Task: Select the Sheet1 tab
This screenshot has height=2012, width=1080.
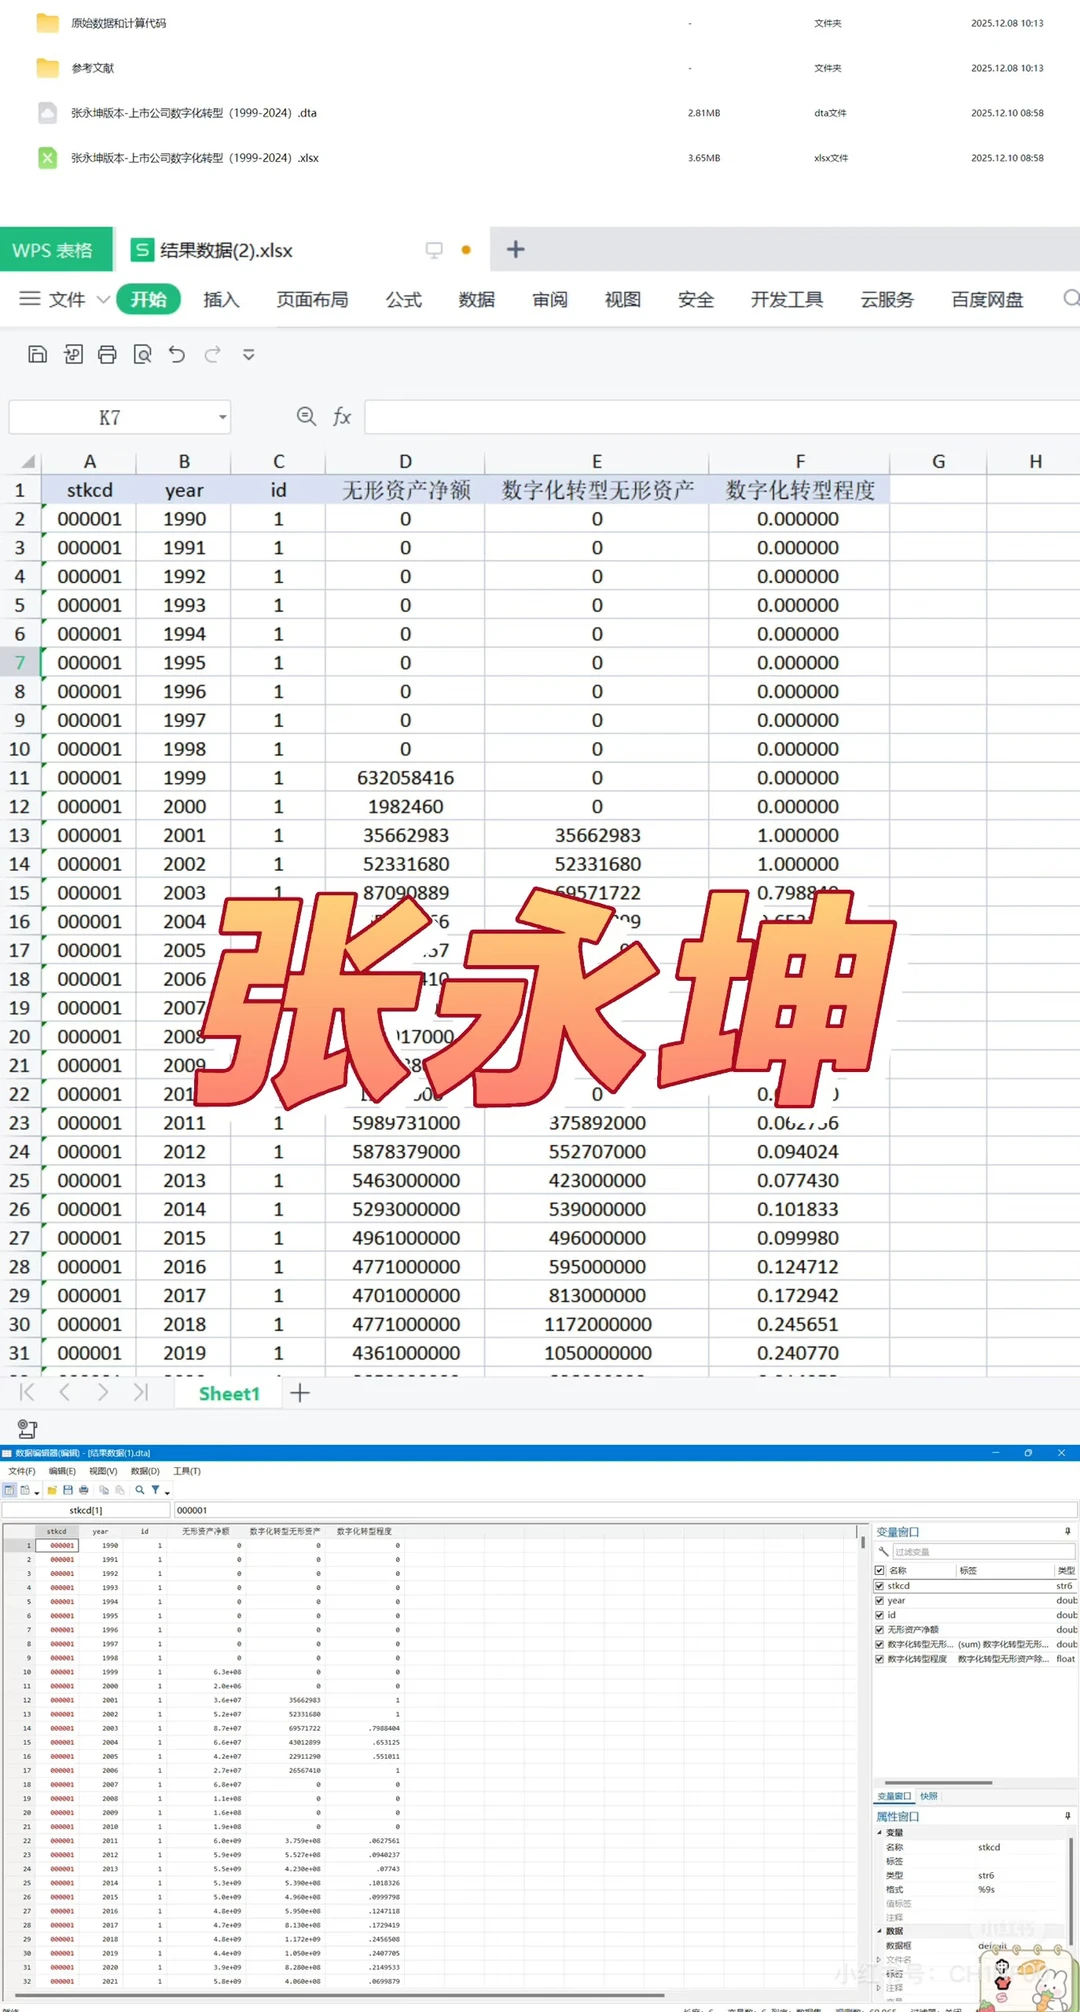Action: pyautogui.click(x=229, y=1393)
